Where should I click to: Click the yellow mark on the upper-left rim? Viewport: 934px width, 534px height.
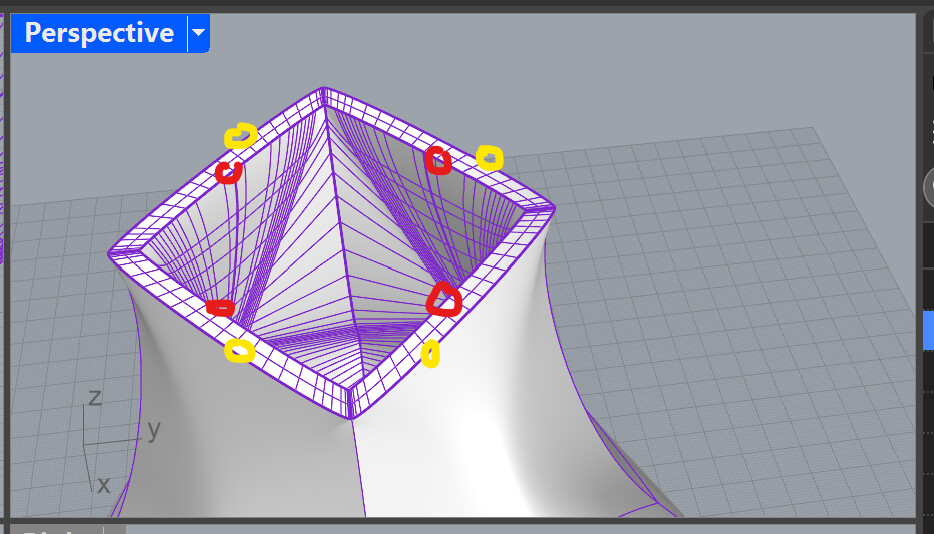pyautogui.click(x=240, y=135)
